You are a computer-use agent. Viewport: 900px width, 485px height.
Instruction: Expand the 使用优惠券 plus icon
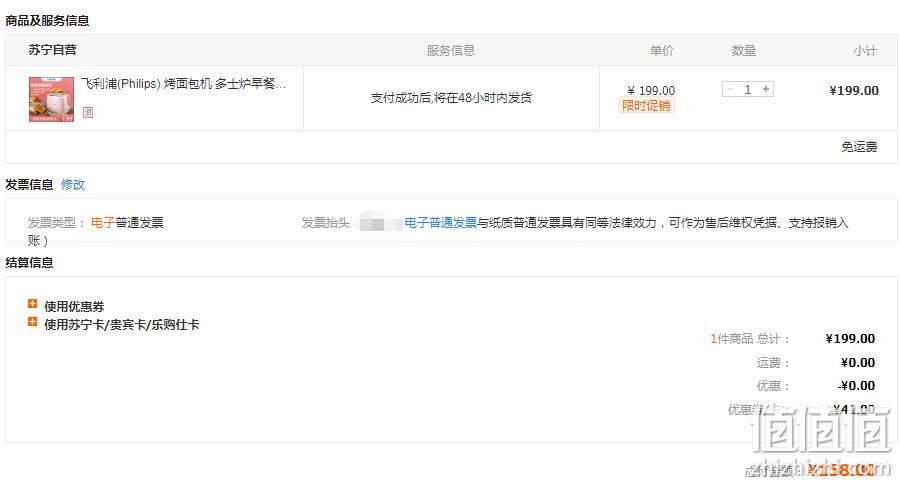[33, 304]
